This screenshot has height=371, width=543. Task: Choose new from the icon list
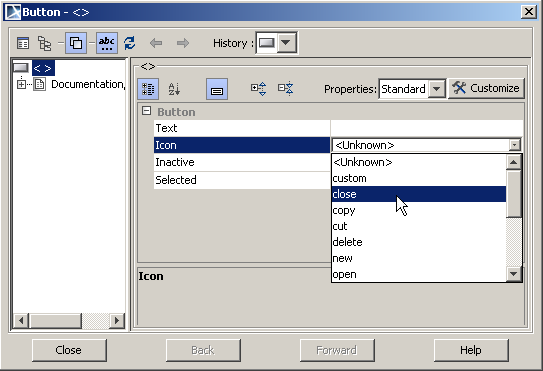(419, 258)
